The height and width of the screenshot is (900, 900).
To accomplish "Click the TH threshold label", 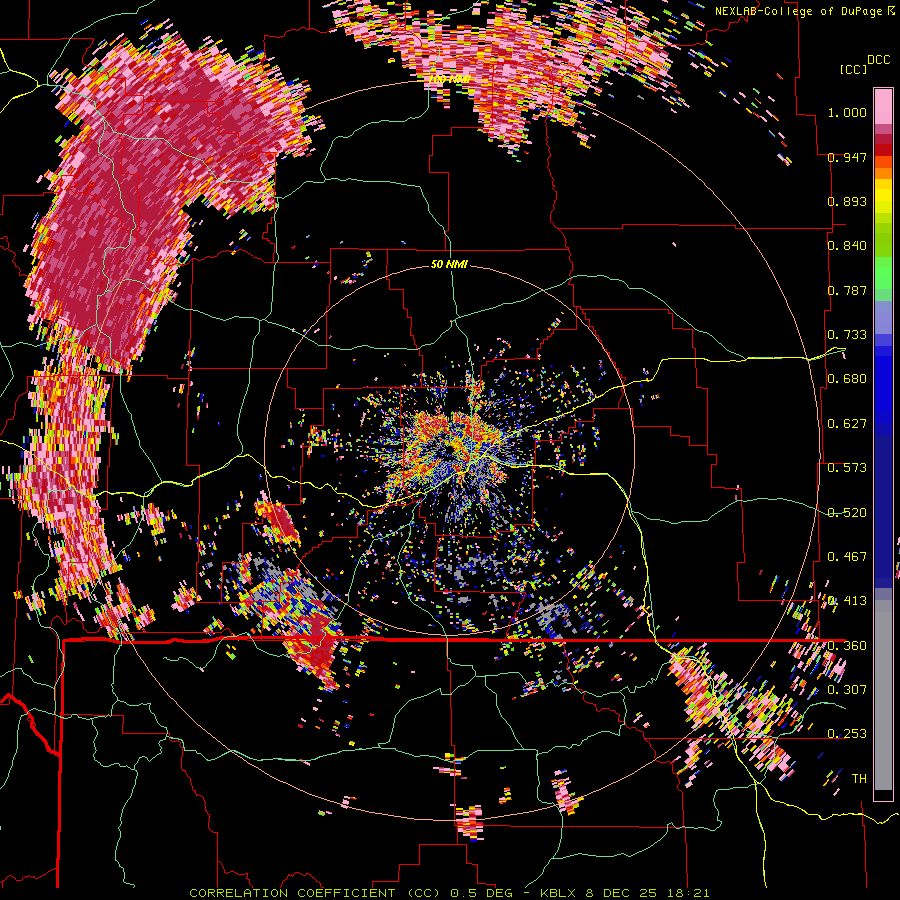I will coord(859,778).
